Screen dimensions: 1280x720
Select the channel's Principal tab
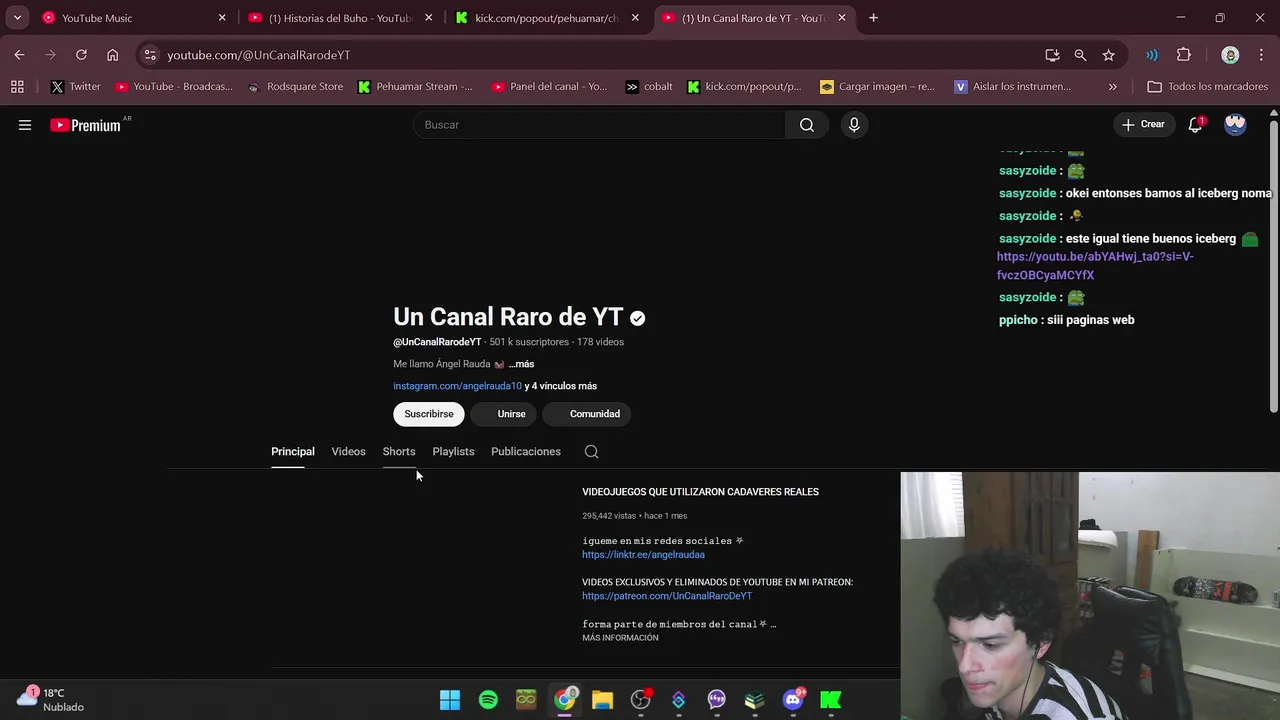coord(293,452)
